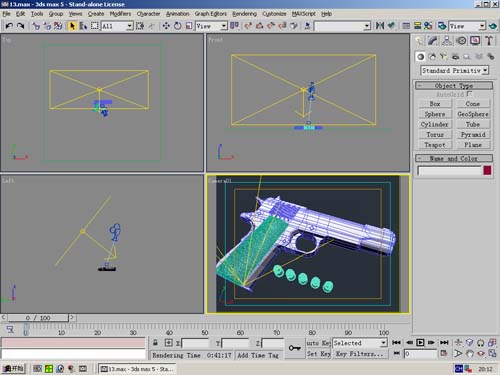Toggle the selection lock padlock
Screen dimensions: 500x375
[x=155, y=343]
